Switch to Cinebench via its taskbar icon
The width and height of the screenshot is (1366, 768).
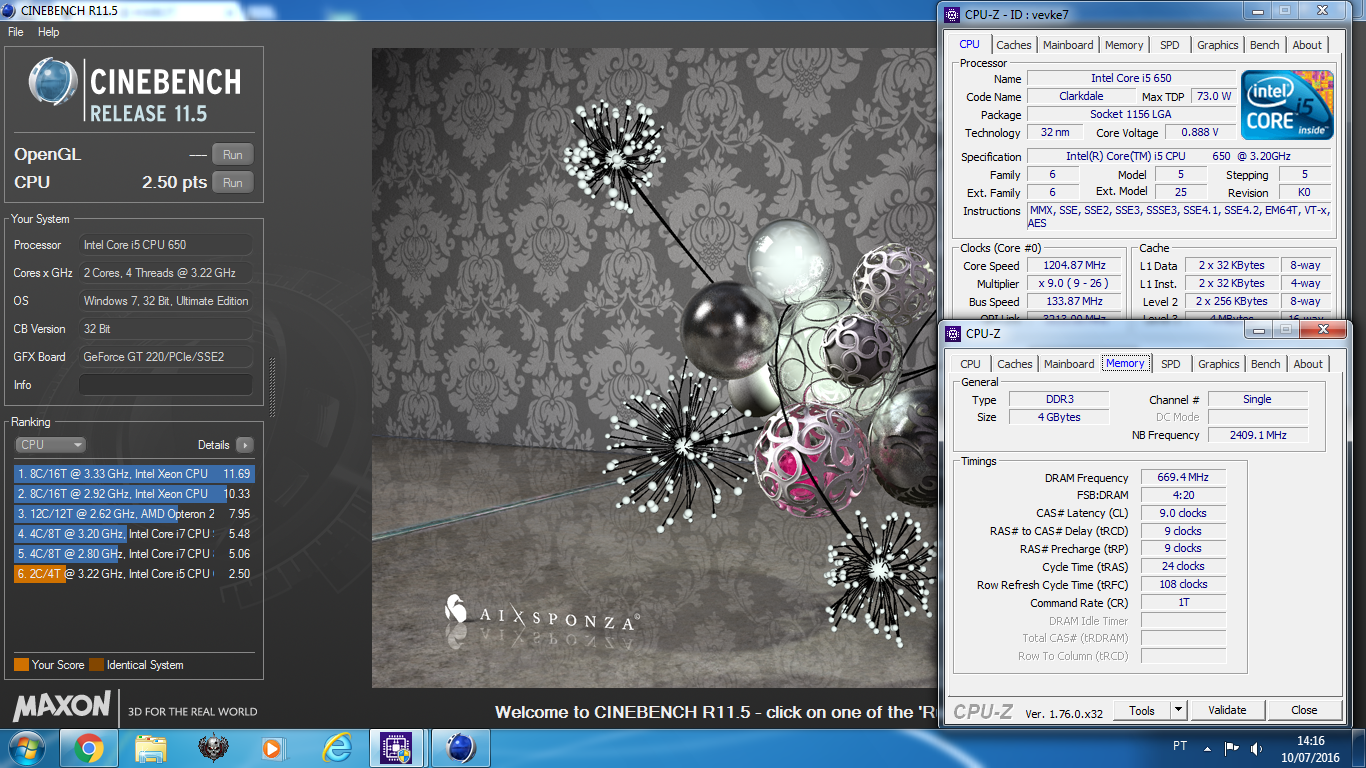pyautogui.click(x=460, y=748)
